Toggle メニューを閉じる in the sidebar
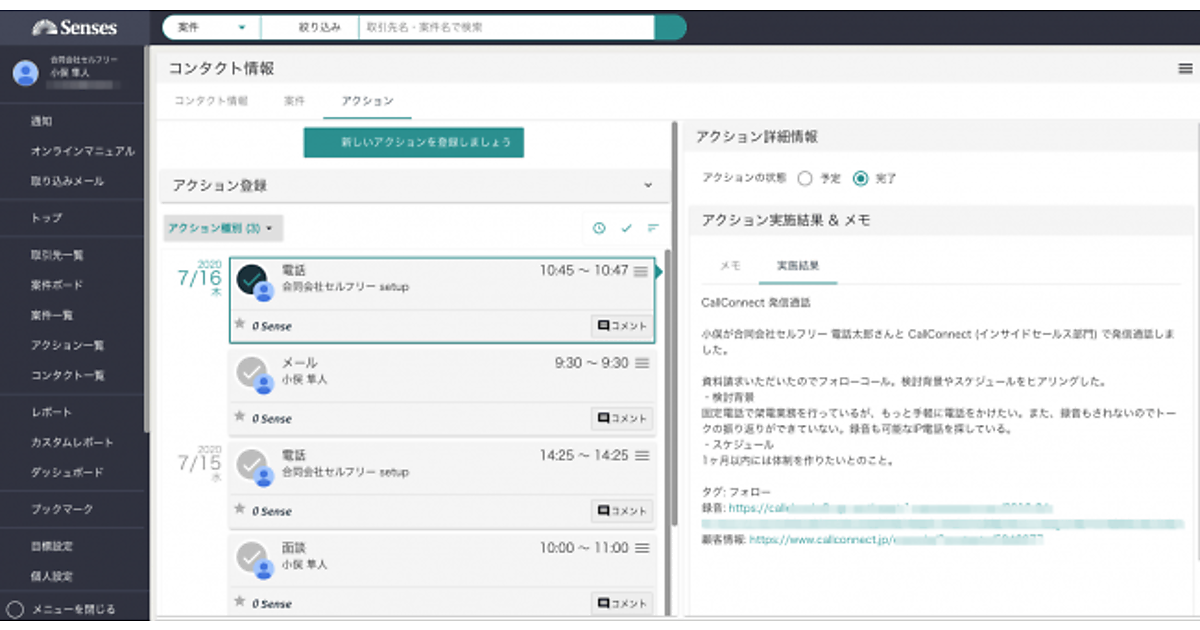Viewport: 1200px width, 630px height. coord(15,609)
